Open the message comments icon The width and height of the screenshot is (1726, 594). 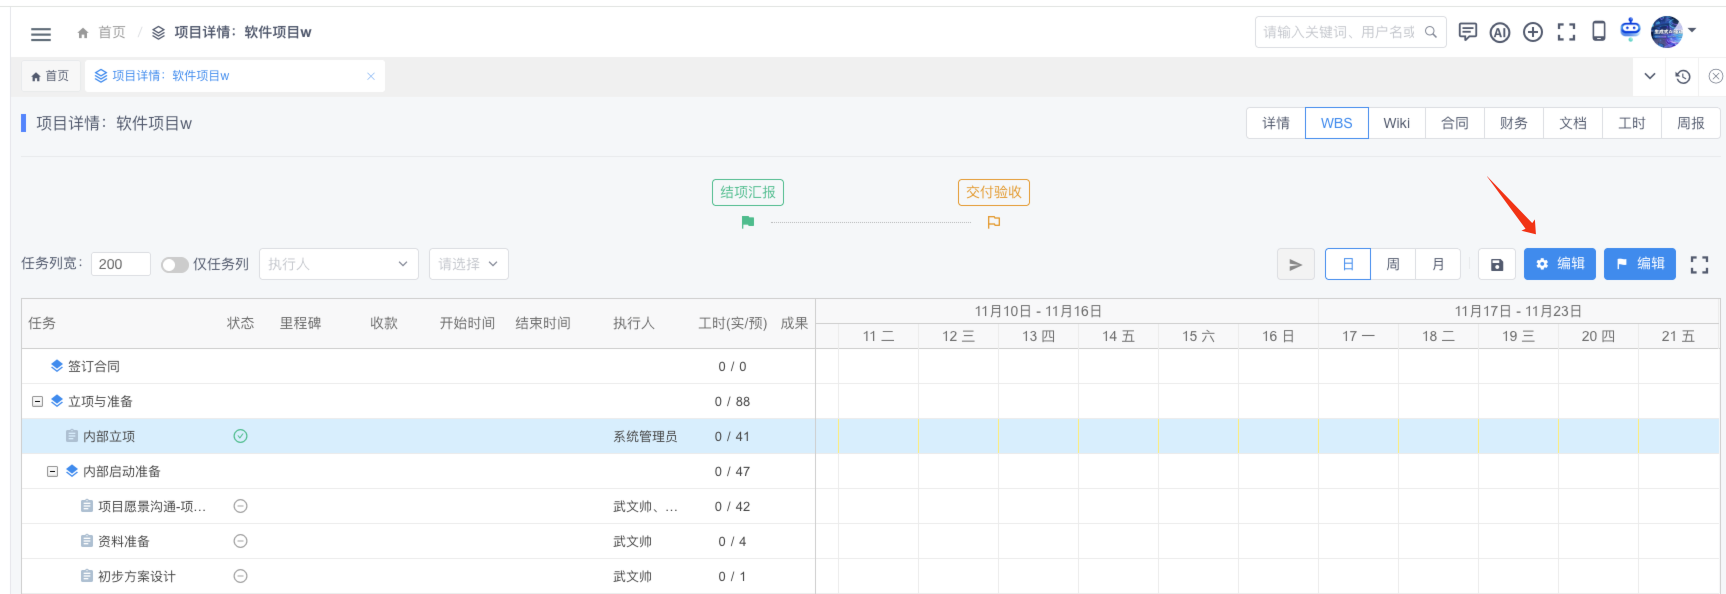[x=1467, y=32]
